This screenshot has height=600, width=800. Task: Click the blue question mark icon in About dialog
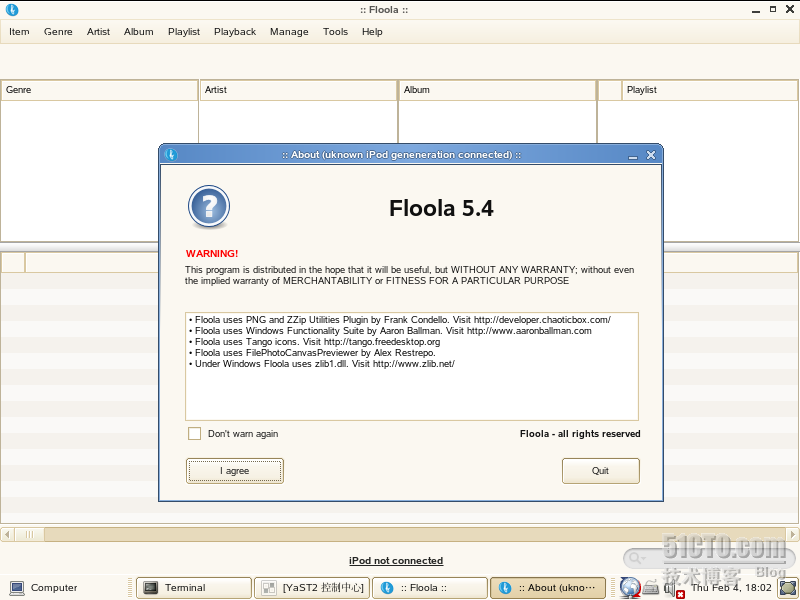[209, 207]
